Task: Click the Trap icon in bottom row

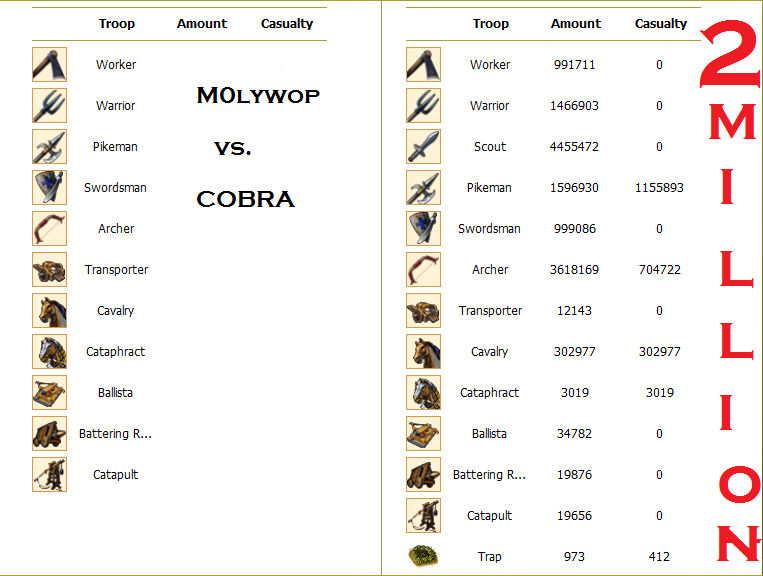Action: coord(423,556)
